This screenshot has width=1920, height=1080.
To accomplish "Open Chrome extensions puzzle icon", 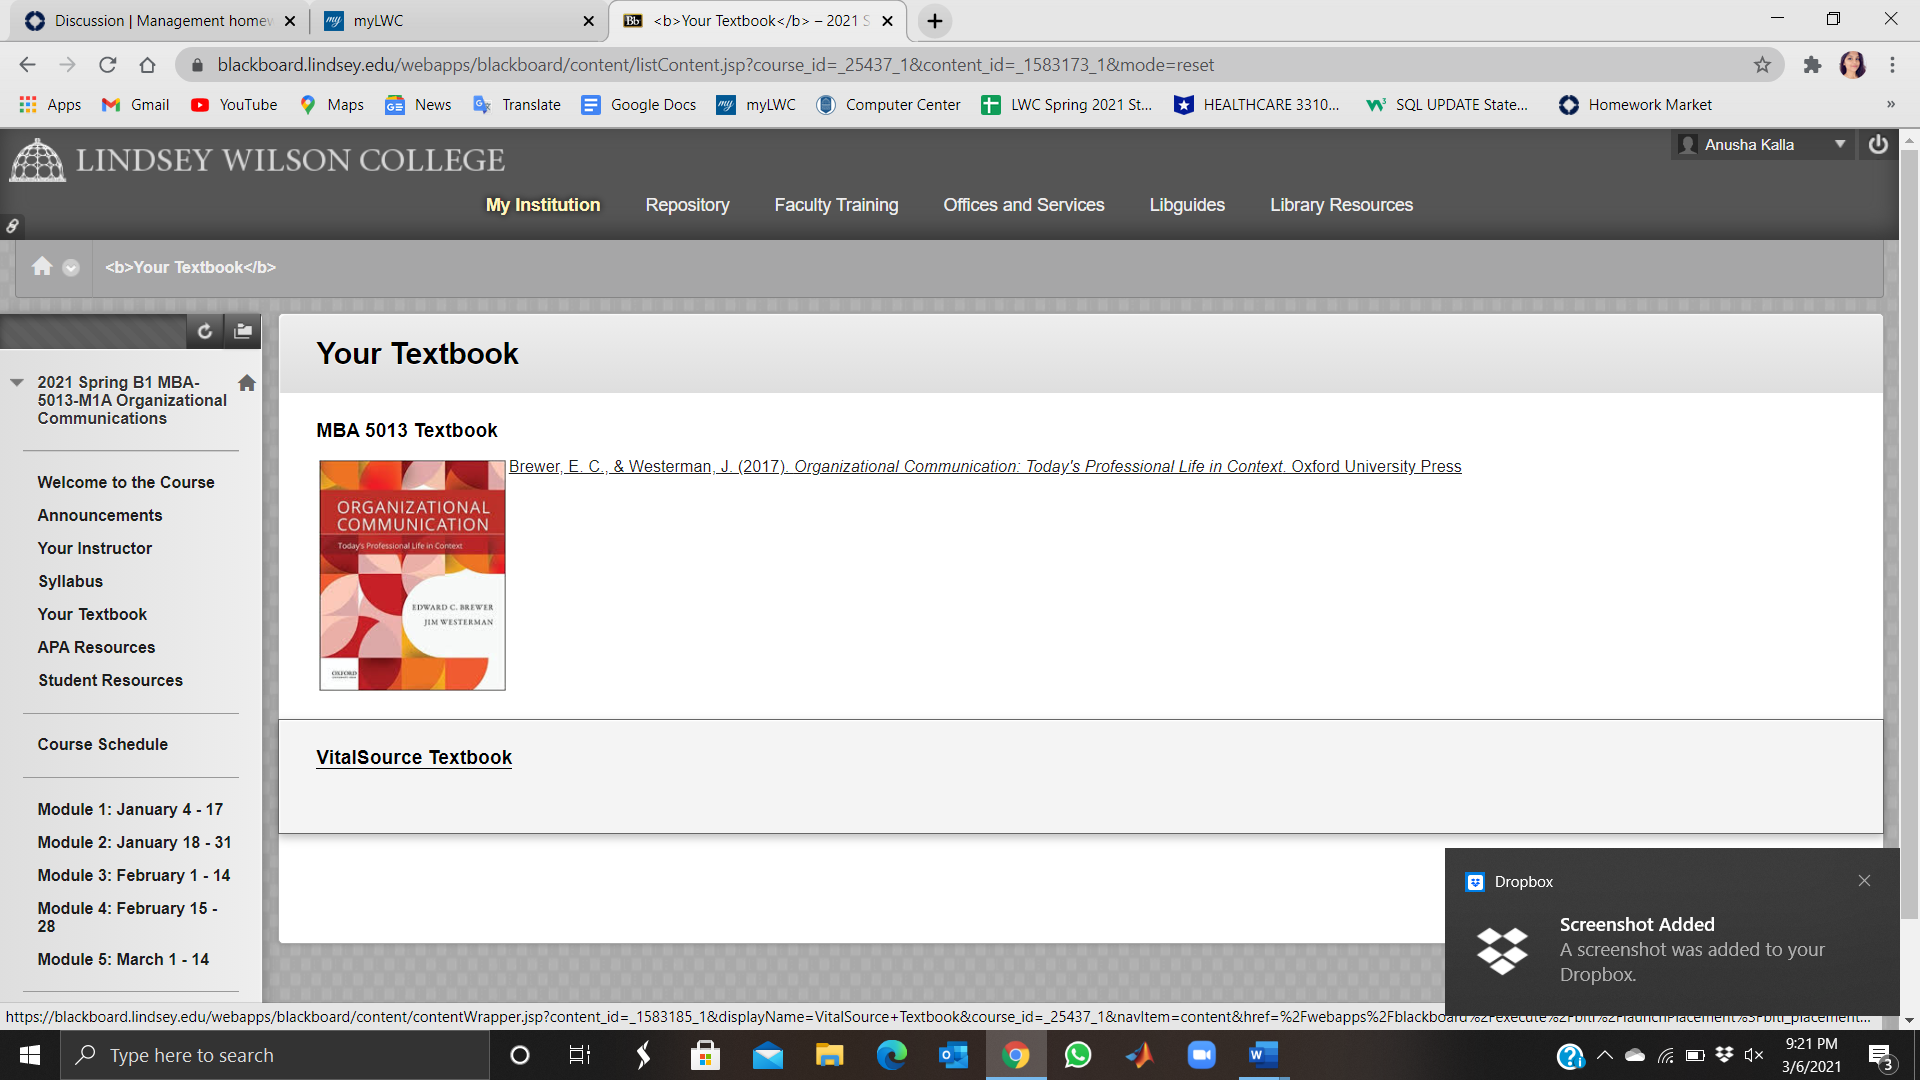I will click(1812, 65).
